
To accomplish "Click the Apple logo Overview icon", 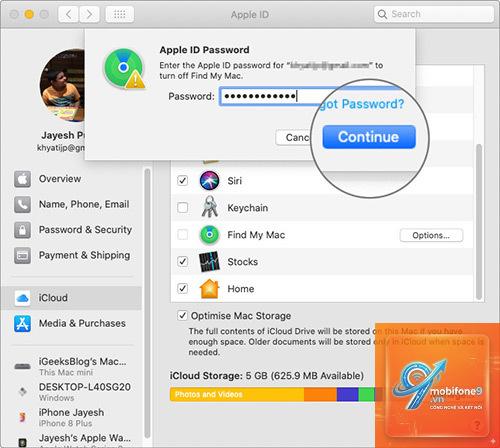I will point(22,179).
